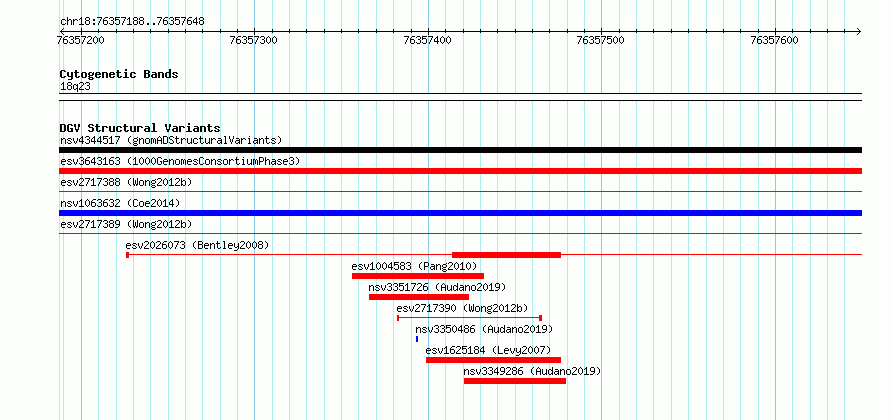Screen dimensions: 890x420
Task: Select the red nsv3351726 variant bar
Action: [x=419, y=297]
